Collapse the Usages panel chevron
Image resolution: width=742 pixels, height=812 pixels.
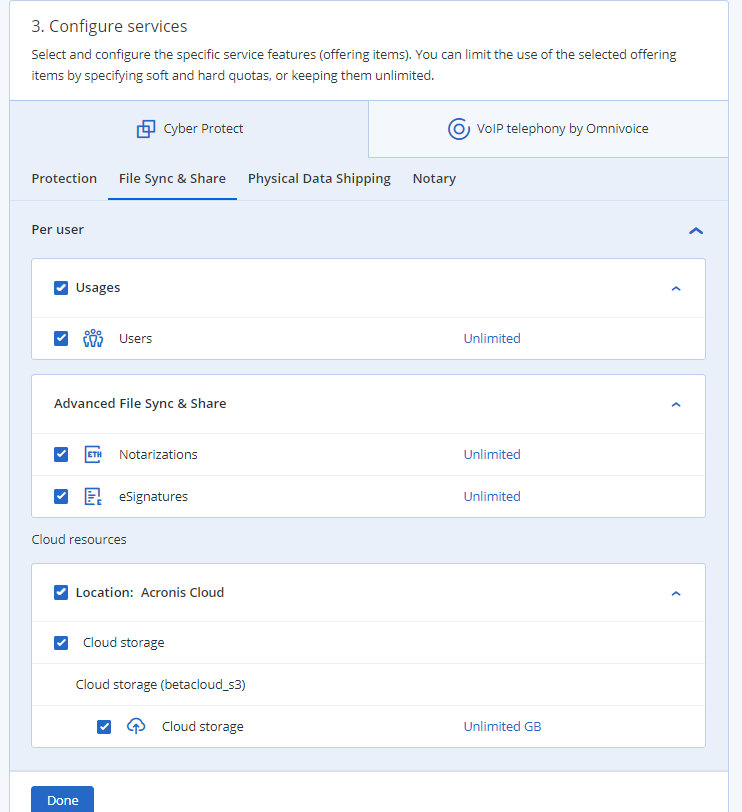click(676, 288)
